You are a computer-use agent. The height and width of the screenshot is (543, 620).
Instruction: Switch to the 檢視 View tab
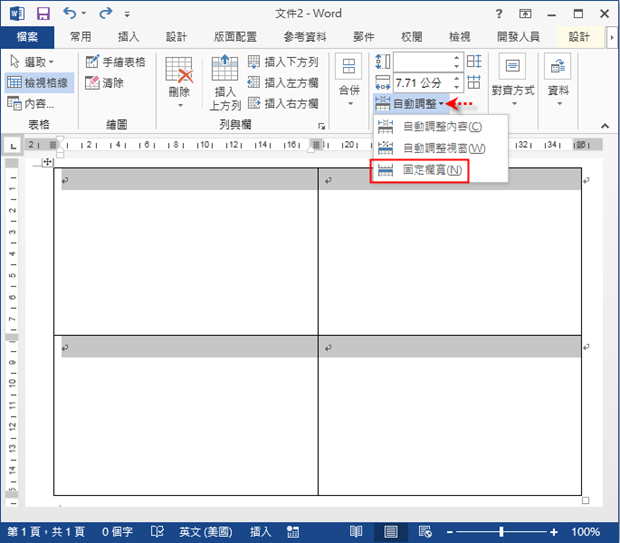(459, 37)
